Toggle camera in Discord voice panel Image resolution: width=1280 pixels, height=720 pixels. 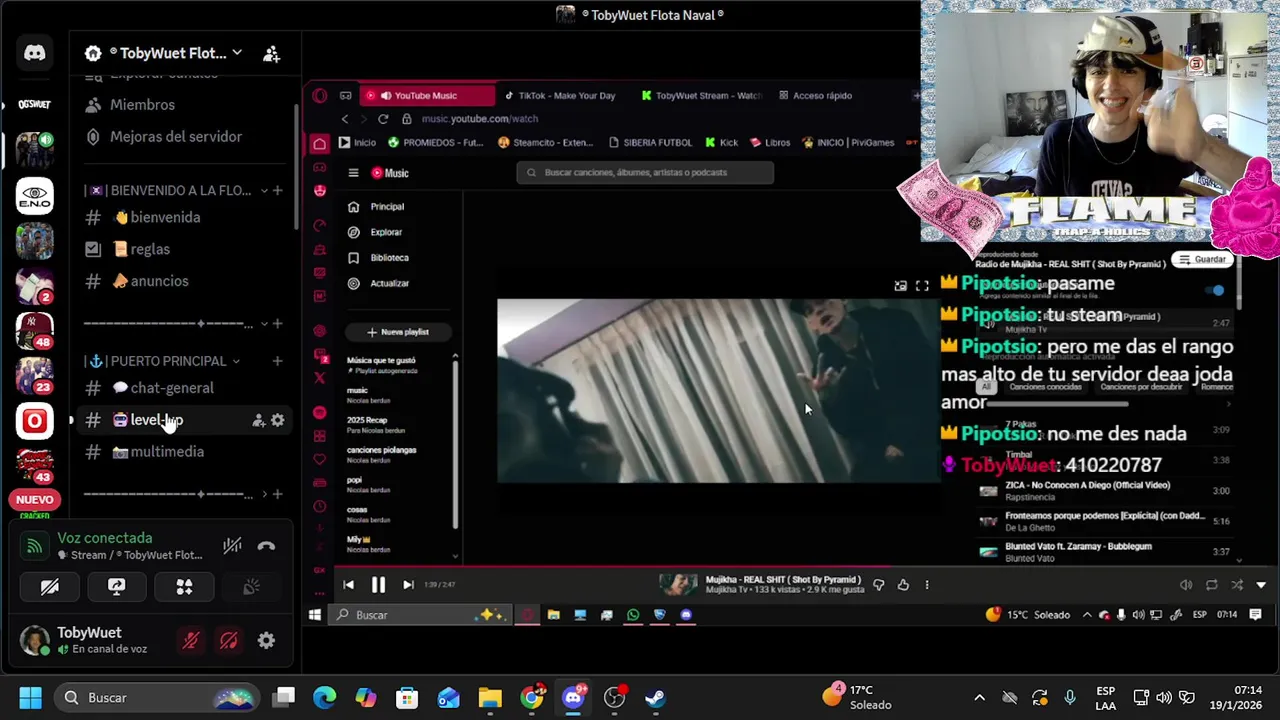click(49, 587)
